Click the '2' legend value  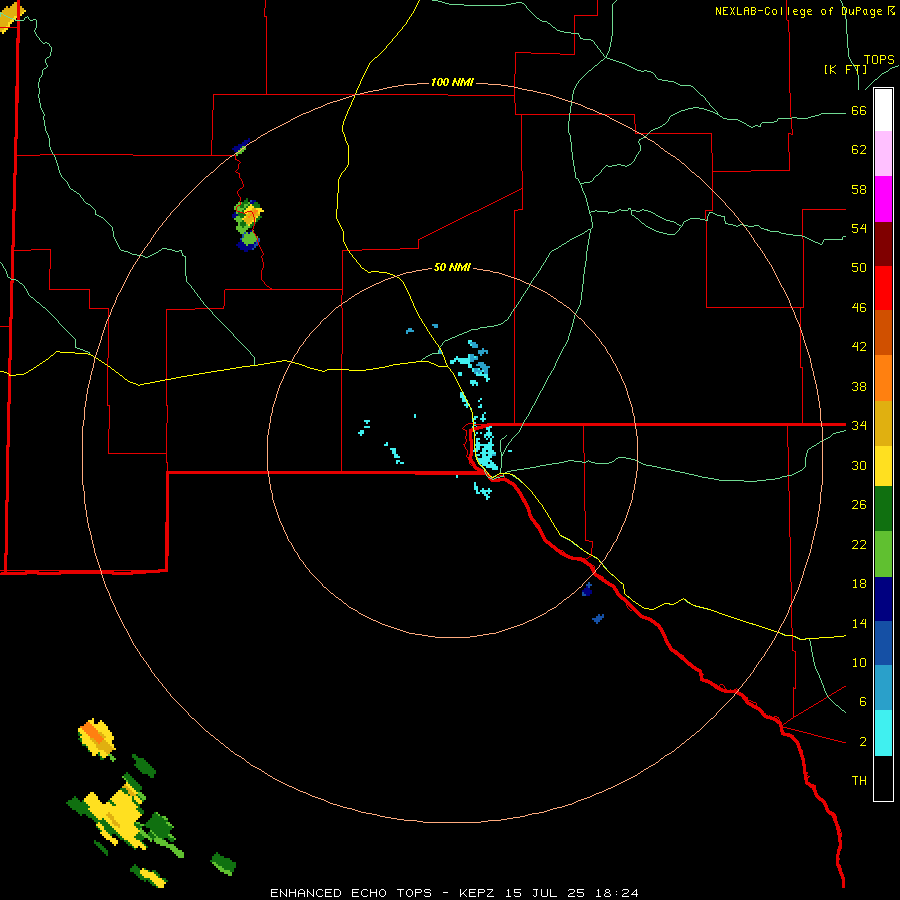point(863,742)
